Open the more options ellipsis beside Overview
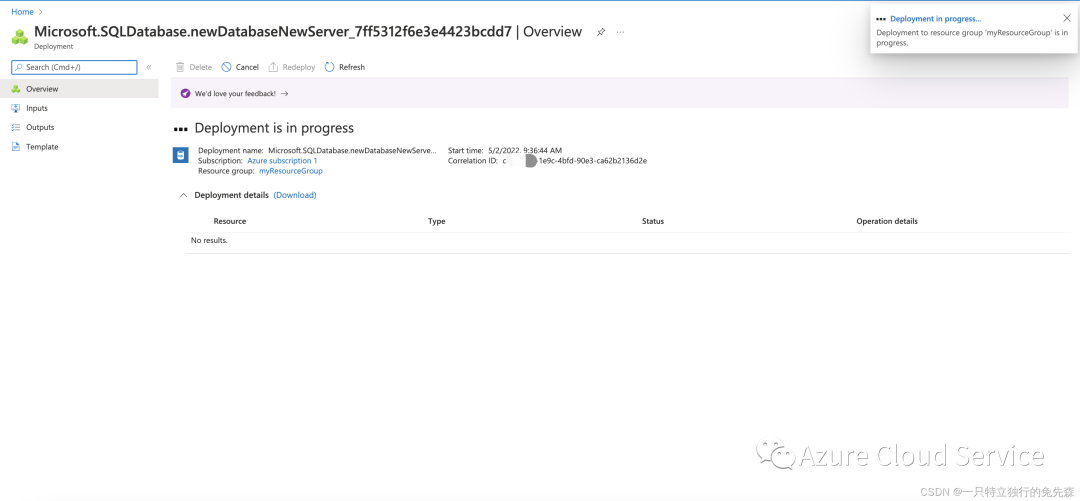The height and width of the screenshot is (501, 1080). point(621,32)
